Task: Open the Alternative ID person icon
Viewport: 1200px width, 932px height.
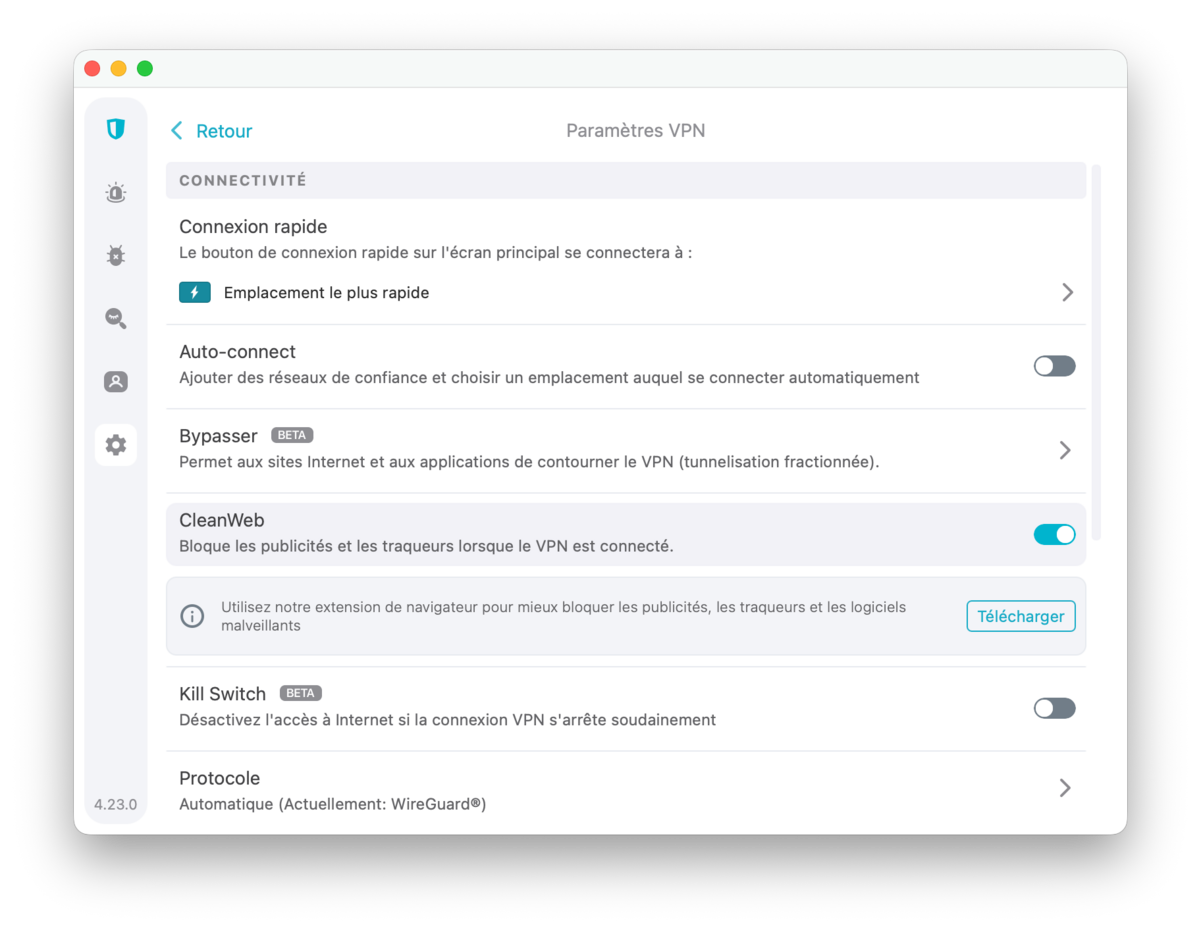Action: pyautogui.click(x=116, y=382)
